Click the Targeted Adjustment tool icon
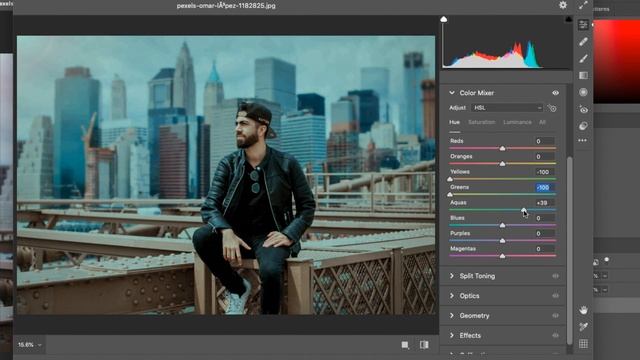The height and width of the screenshot is (360, 640). pos(552,108)
